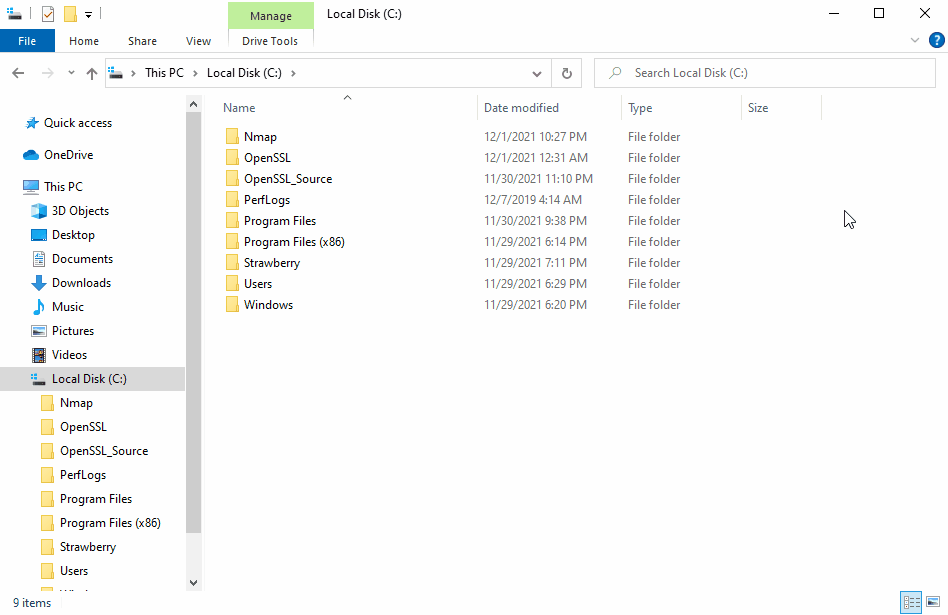This screenshot has width=948, height=615.
Task: Open the Strawberry folder in file list
Action: click(x=271, y=263)
